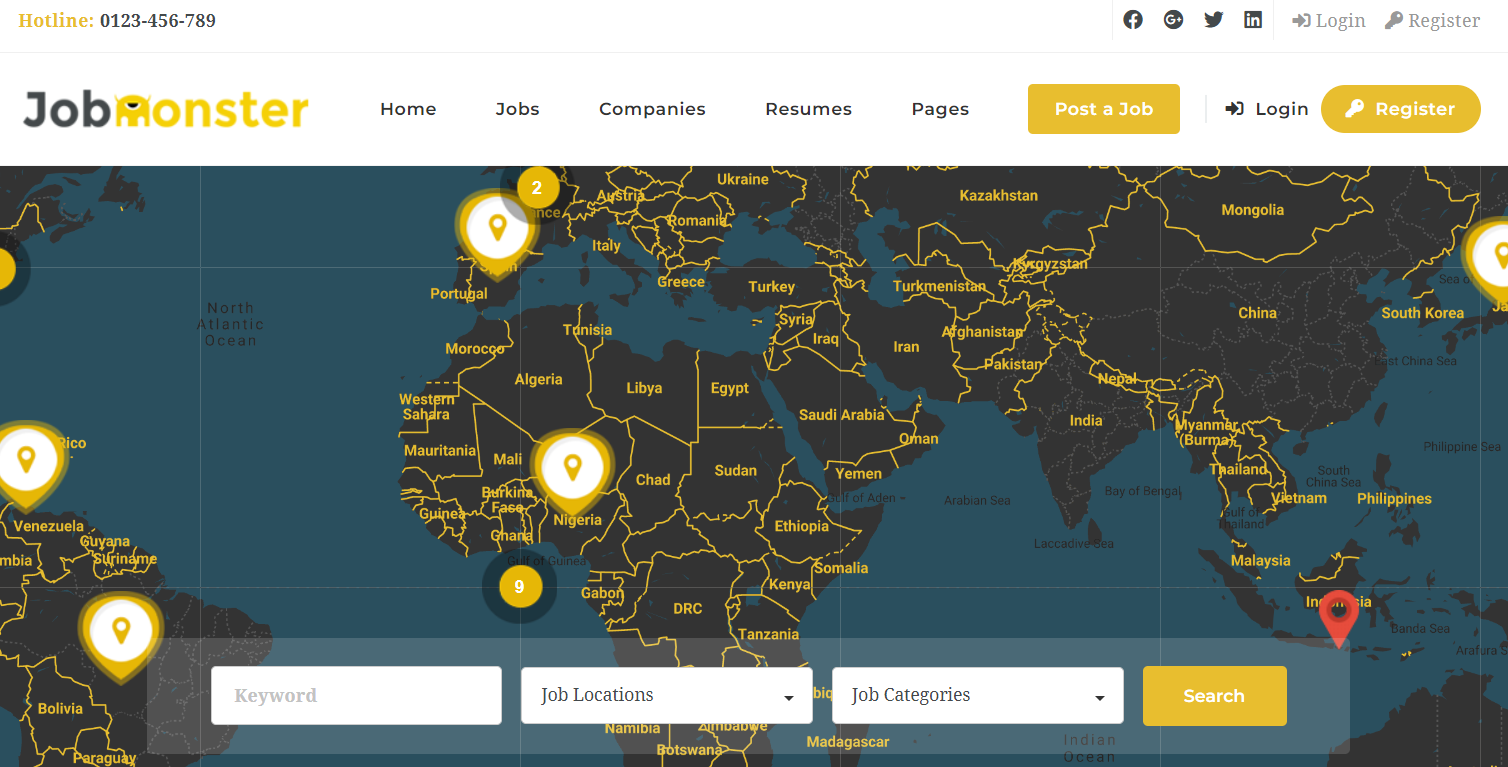Open the Companies menu item
Viewport: 1508px width, 767px height.
[x=652, y=109]
